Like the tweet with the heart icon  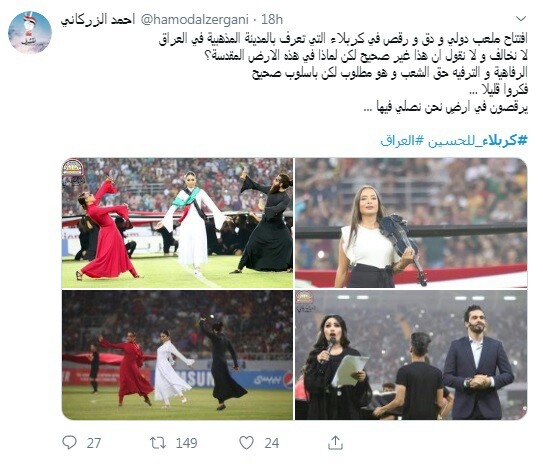click(247, 442)
